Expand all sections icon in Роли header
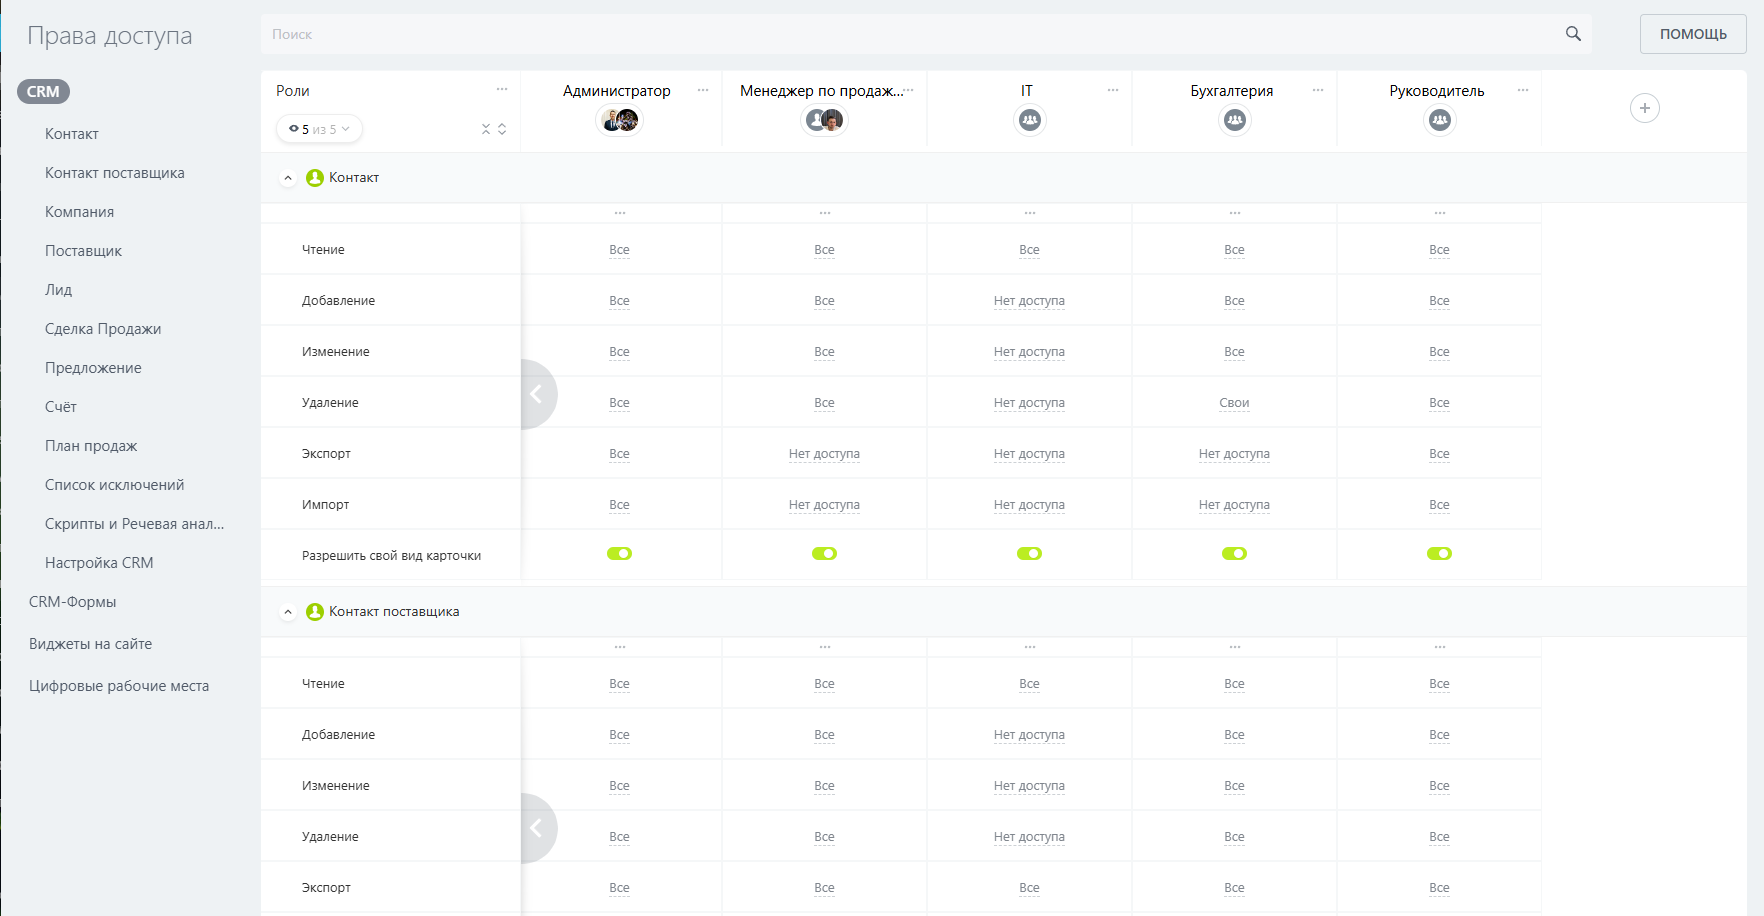Image resolution: width=1764 pixels, height=916 pixels. (502, 129)
